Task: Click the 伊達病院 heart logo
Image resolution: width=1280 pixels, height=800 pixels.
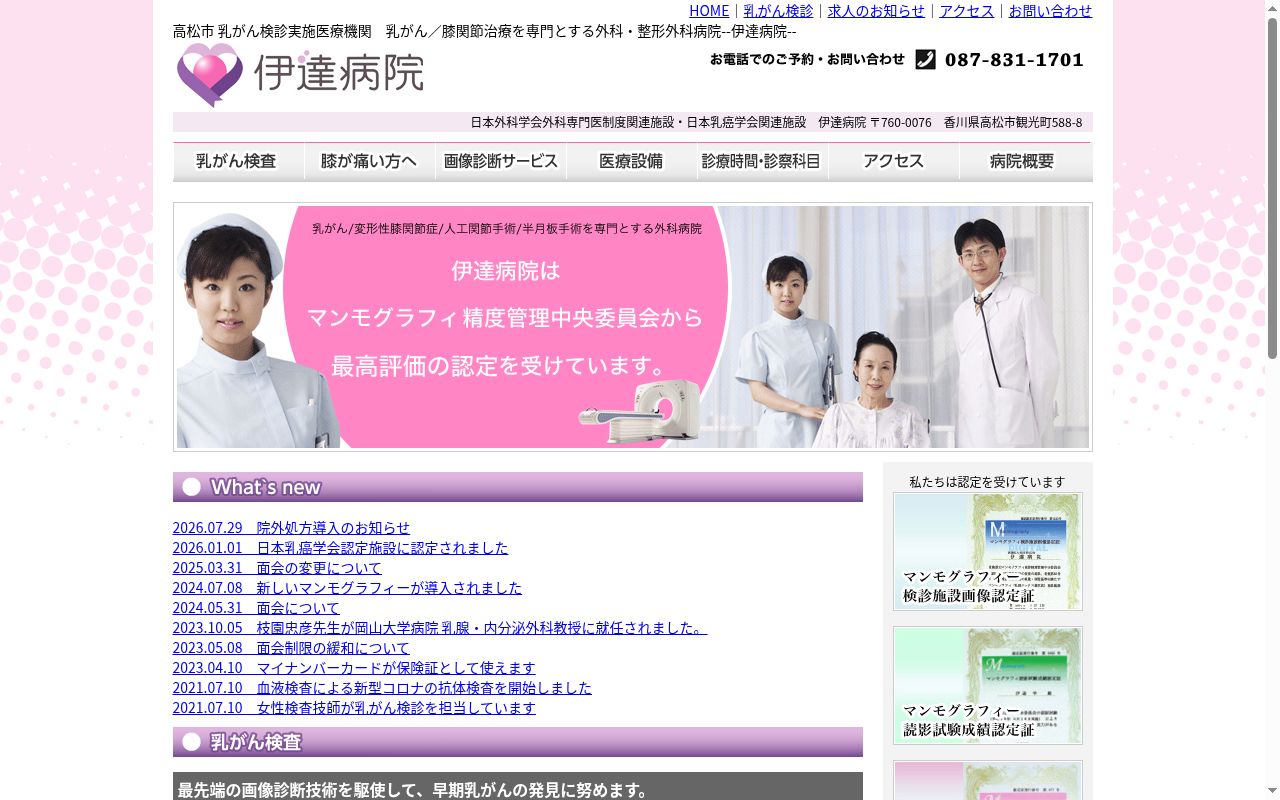Action: coord(300,75)
